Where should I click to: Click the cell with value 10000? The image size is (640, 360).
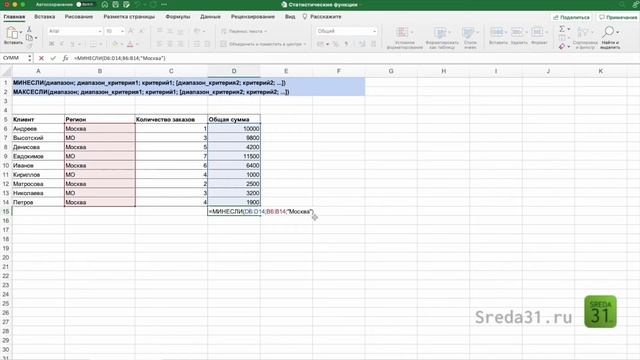tap(234, 129)
